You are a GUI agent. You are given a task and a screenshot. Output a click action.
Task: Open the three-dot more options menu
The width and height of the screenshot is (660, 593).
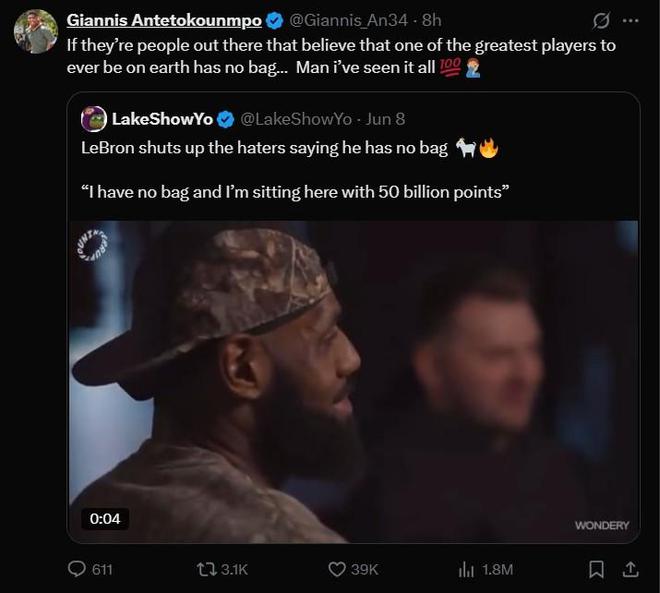click(x=630, y=20)
